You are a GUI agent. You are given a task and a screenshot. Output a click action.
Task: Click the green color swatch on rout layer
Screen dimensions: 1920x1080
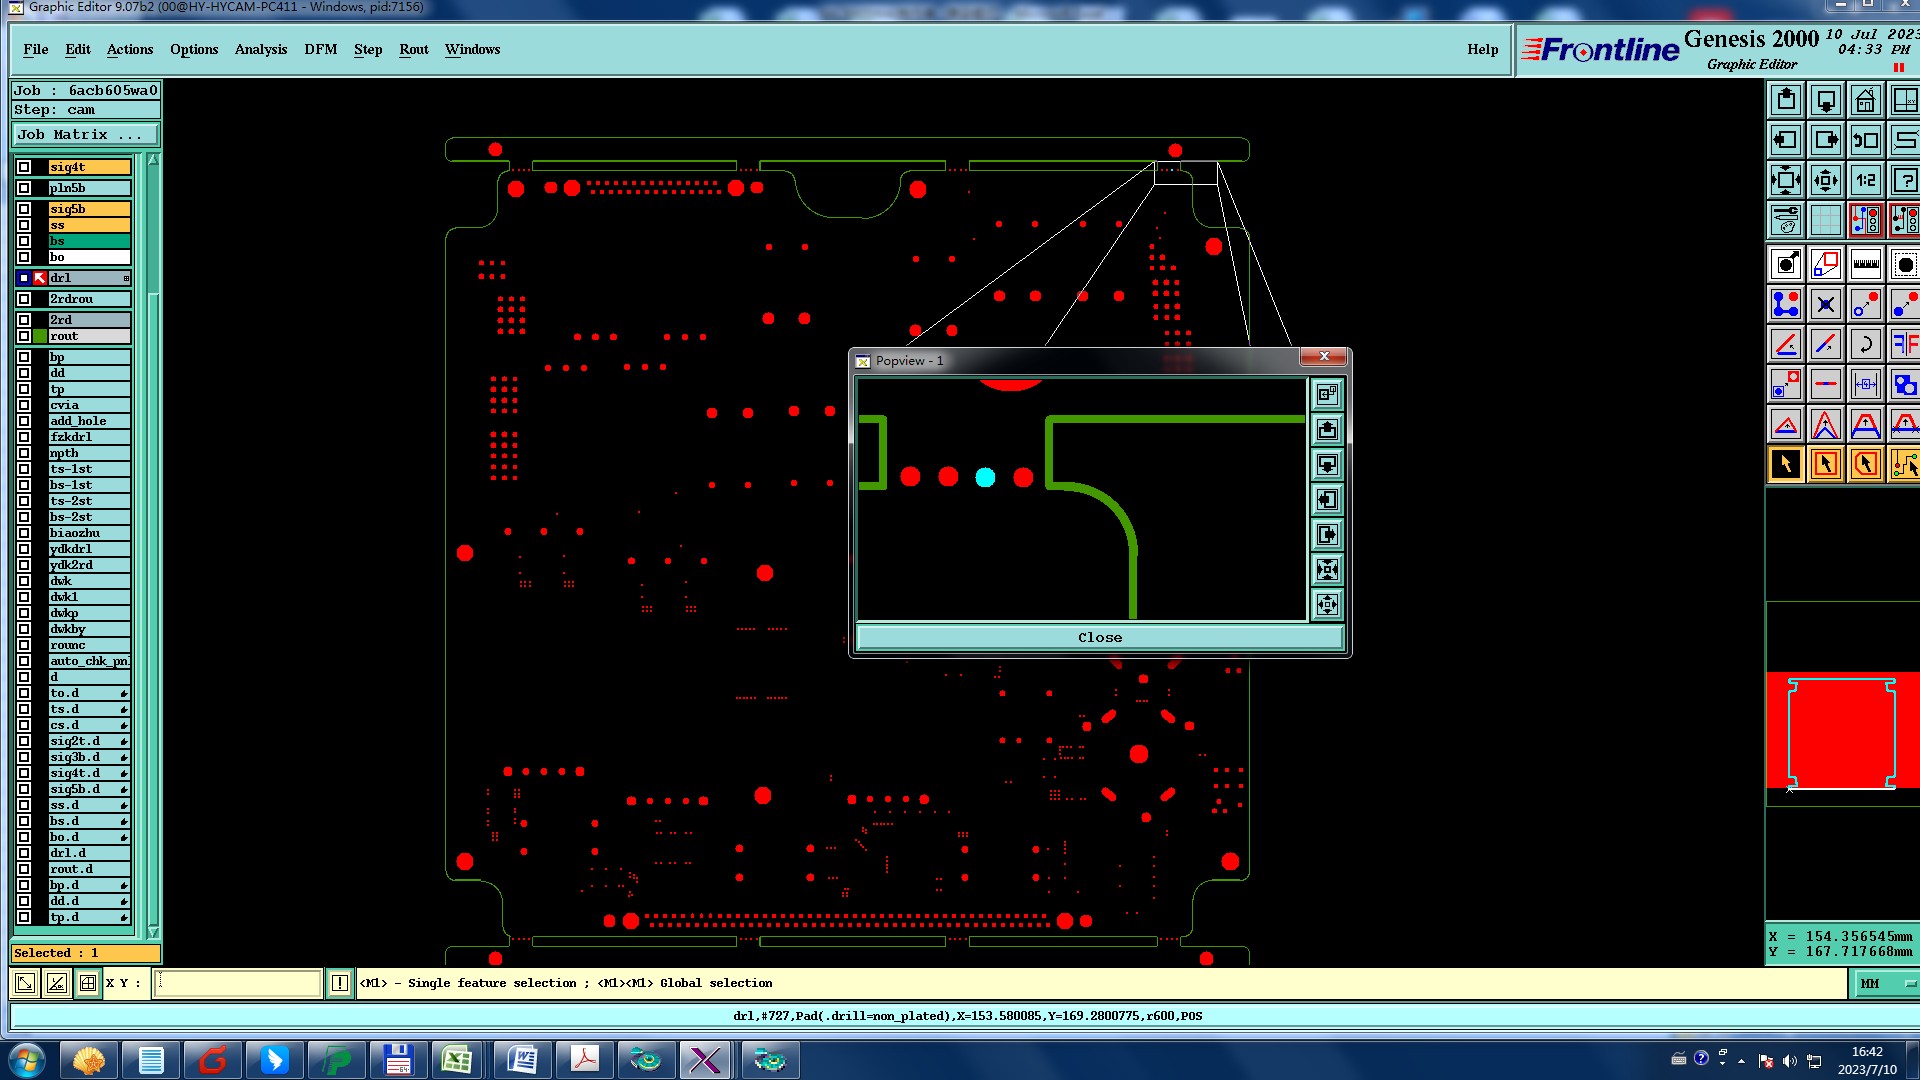40,336
